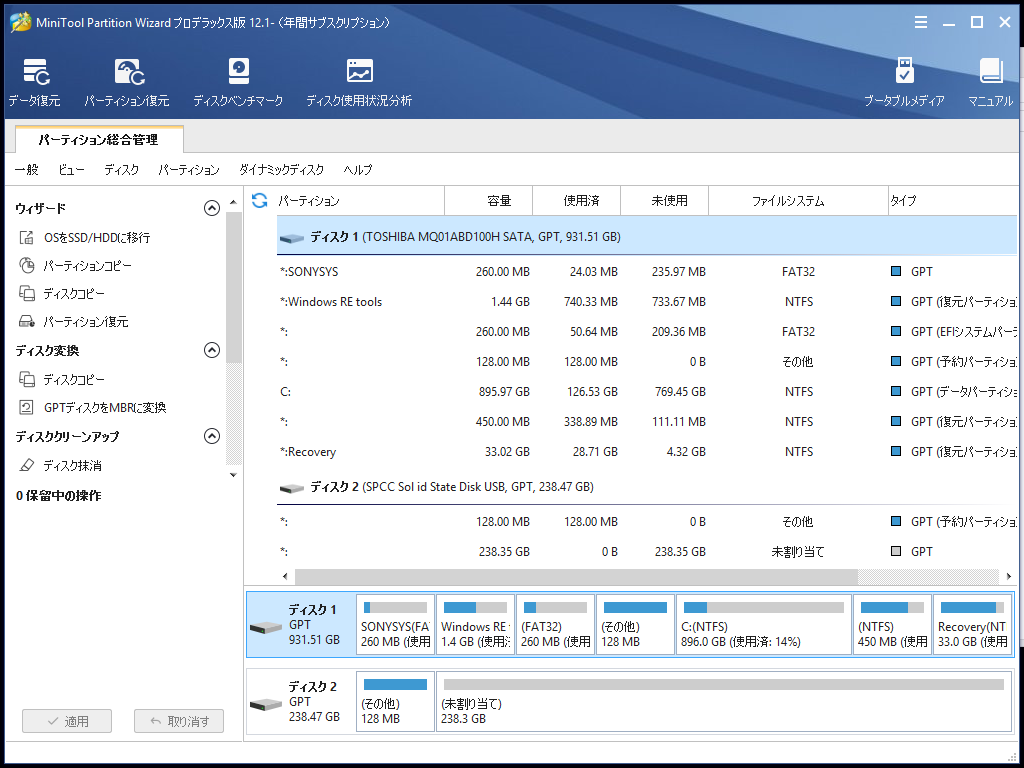
Task: Start the パーティションコピー wizard
Action: coord(76,266)
